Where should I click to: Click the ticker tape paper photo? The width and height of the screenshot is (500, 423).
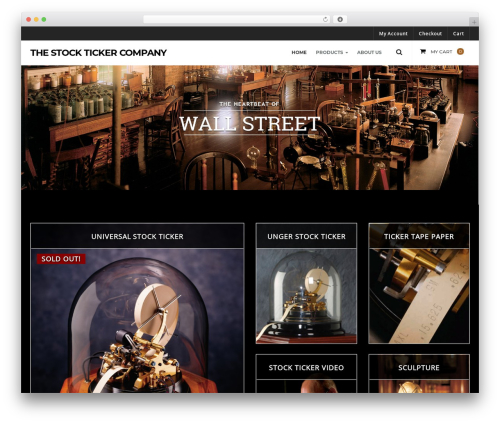click(x=419, y=296)
